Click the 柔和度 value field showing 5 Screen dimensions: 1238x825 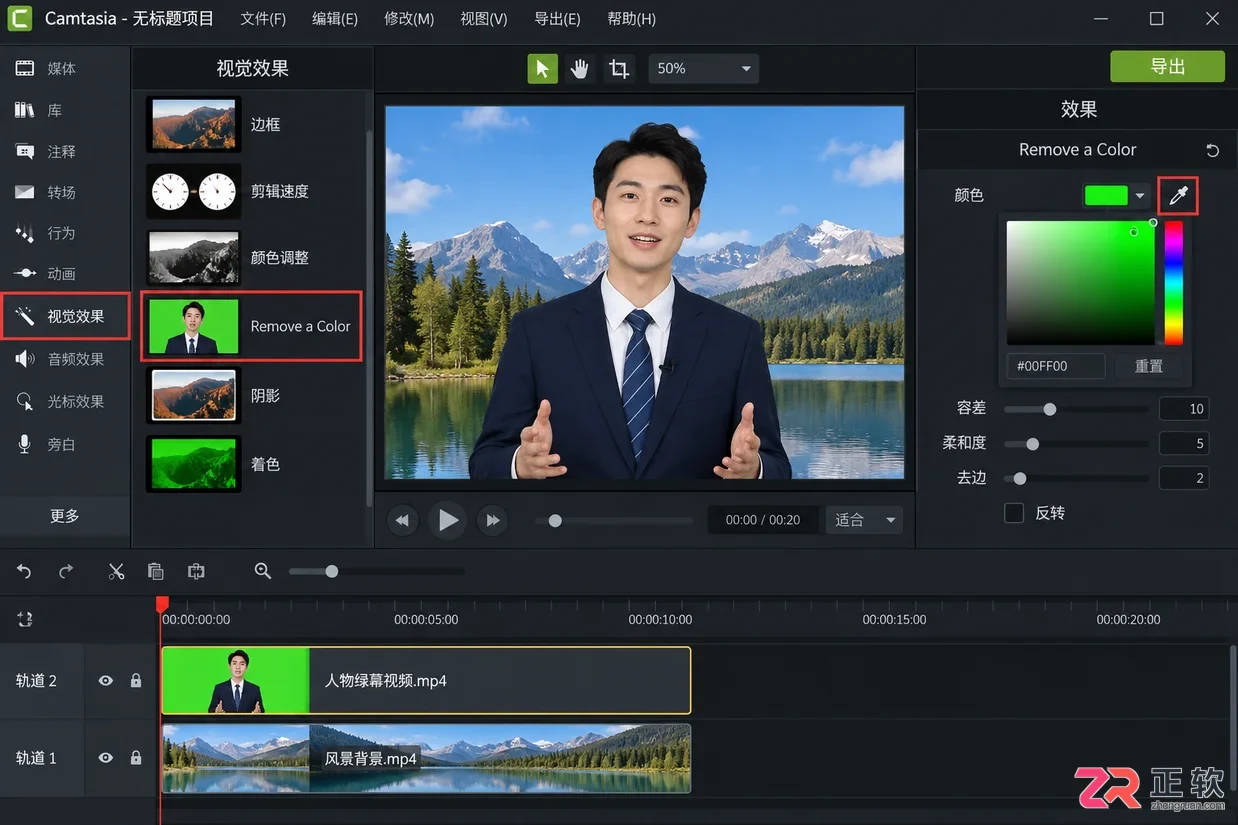pyautogui.click(x=1184, y=443)
